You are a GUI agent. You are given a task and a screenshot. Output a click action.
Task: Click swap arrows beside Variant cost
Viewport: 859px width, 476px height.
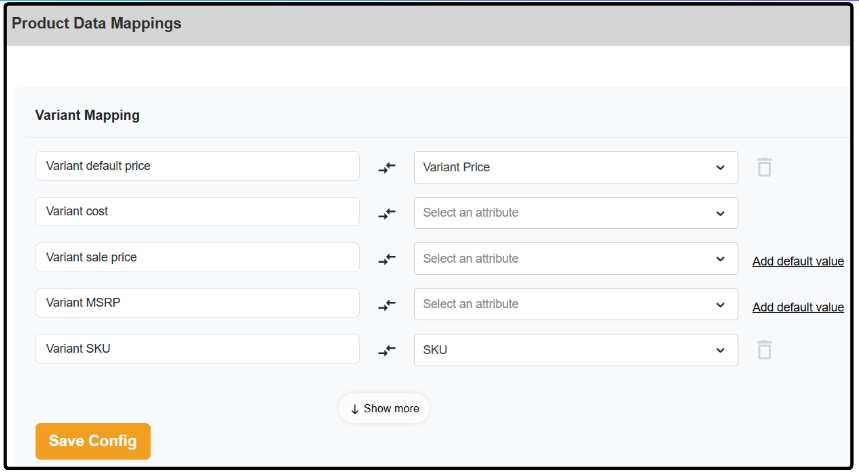point(387,213)
